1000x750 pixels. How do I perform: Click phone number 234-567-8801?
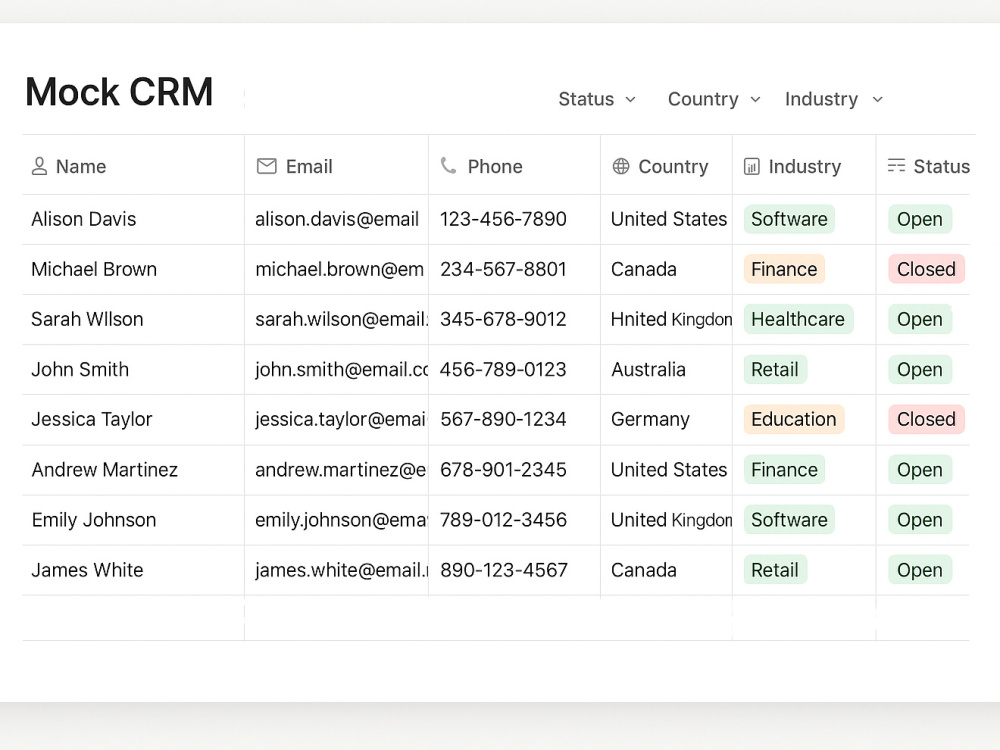click(x=503, y=269)
